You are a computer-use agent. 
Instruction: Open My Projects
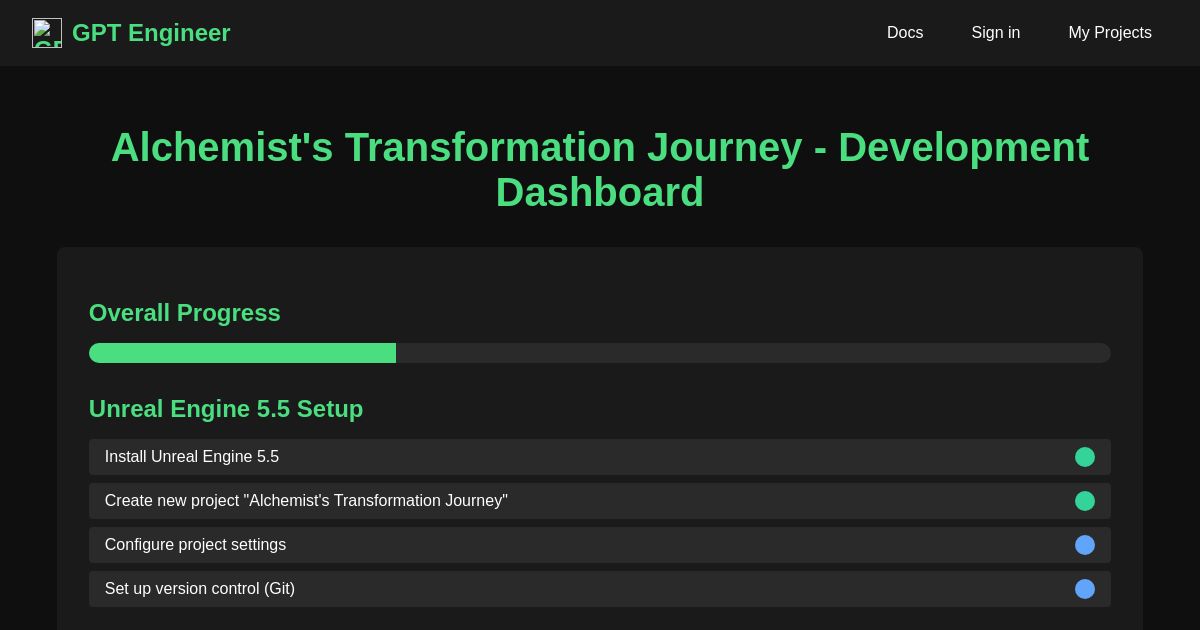tap(1110, 33)
